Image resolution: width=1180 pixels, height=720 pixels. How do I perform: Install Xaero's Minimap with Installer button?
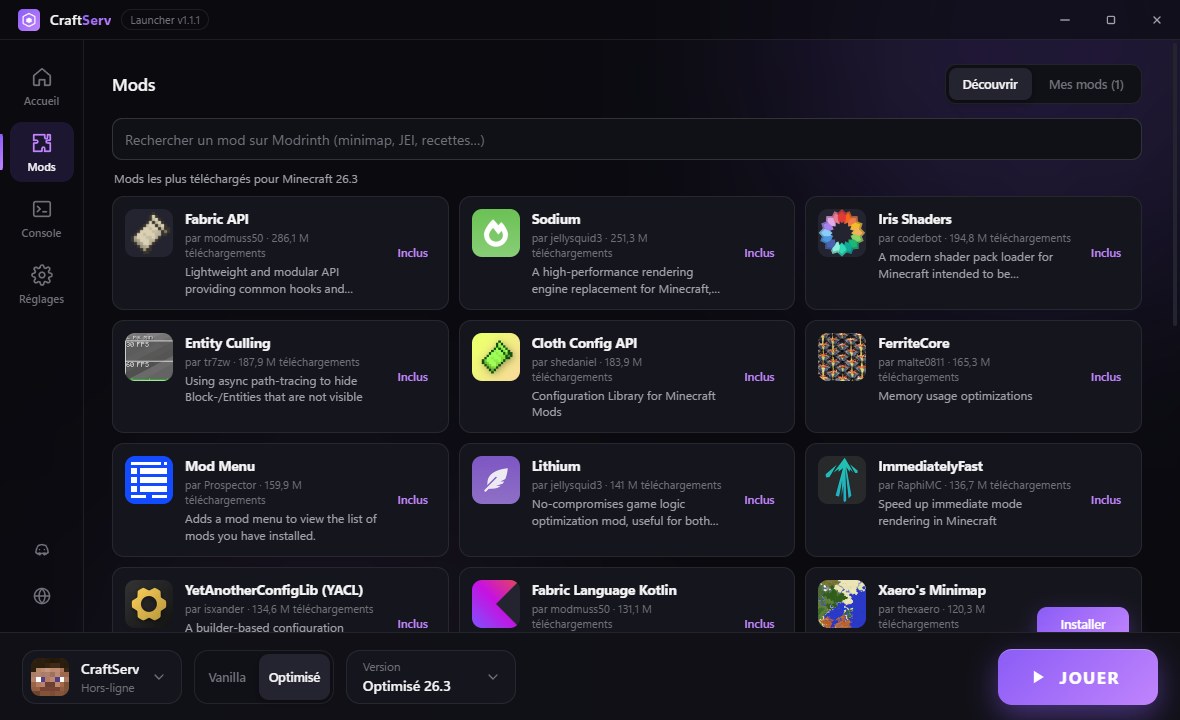1083,621
